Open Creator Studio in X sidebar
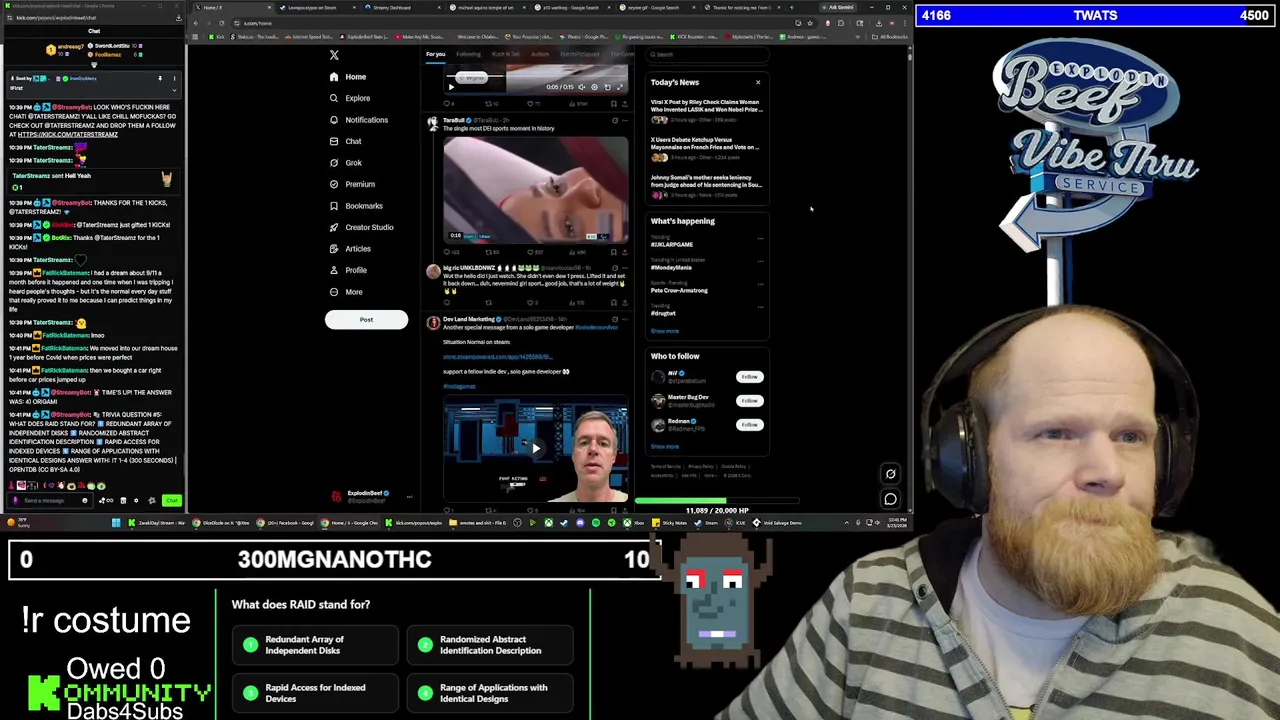Viewport: 1280px width, 720px height. [361, 227]
